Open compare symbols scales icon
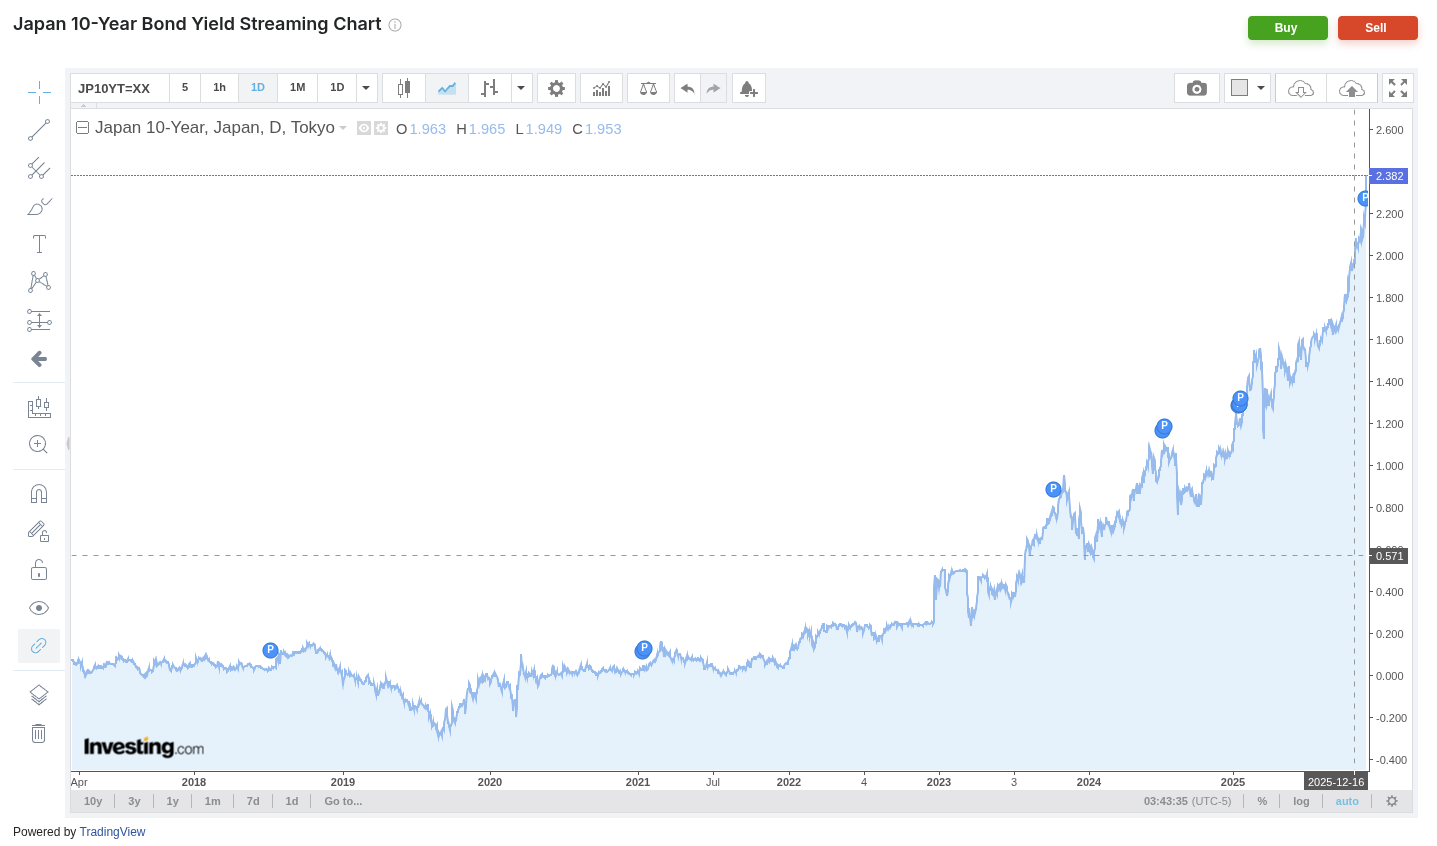 pos(649,88)
